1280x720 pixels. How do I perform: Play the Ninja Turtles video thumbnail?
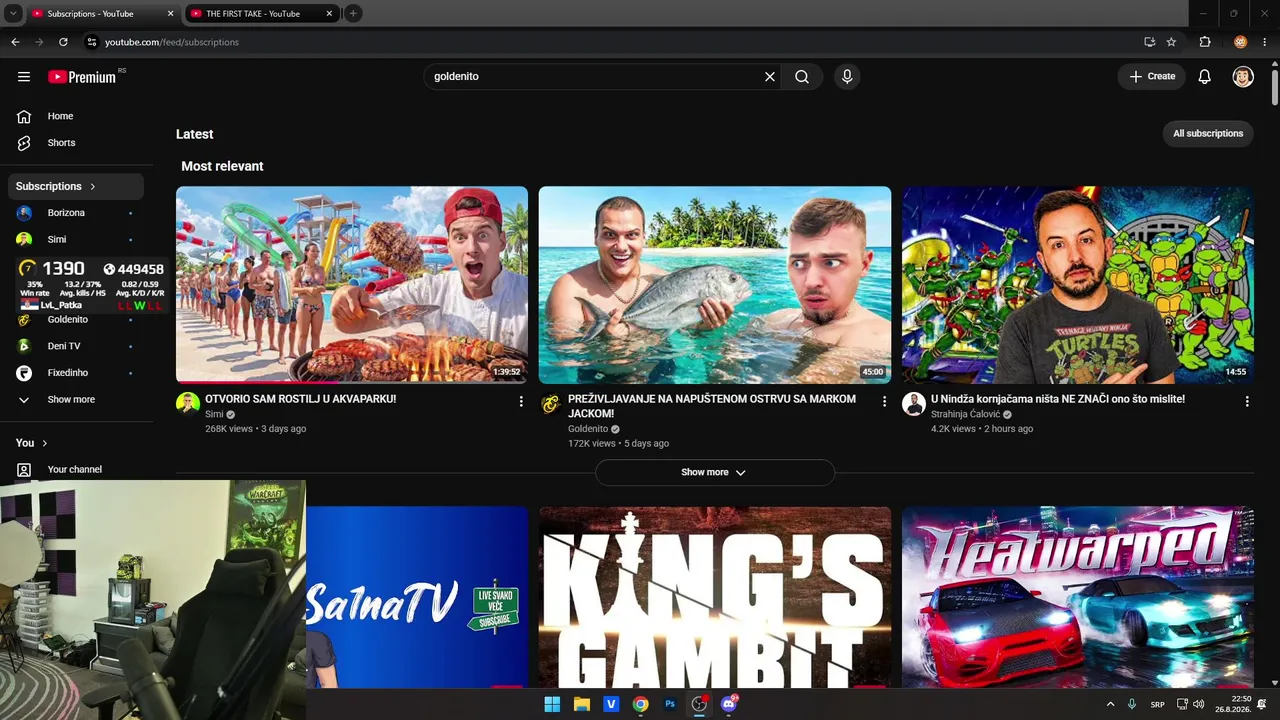[x=1078, y=285]
